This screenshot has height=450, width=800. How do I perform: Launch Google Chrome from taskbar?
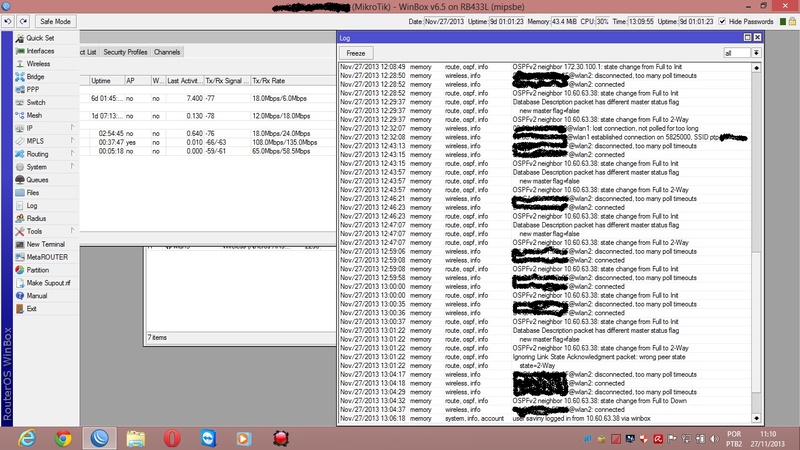63,438
